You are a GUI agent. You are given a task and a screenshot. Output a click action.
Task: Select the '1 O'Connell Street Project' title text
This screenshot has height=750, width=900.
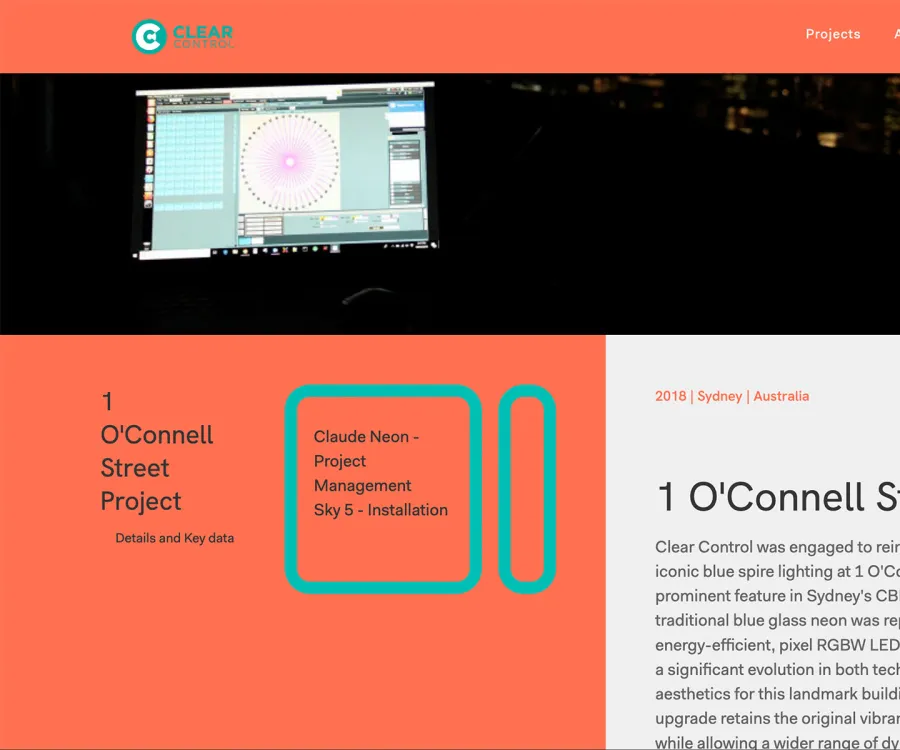[157, 451]
